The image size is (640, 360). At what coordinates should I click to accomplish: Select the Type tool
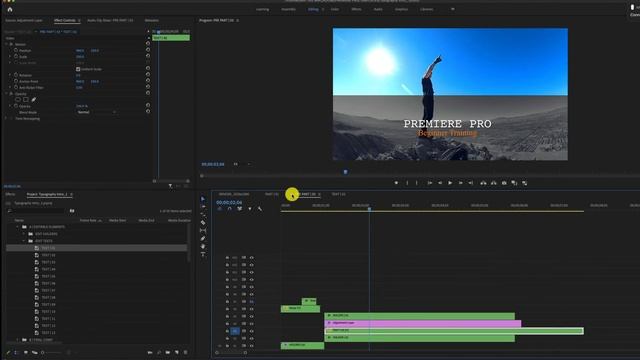(x=203, y=254)
